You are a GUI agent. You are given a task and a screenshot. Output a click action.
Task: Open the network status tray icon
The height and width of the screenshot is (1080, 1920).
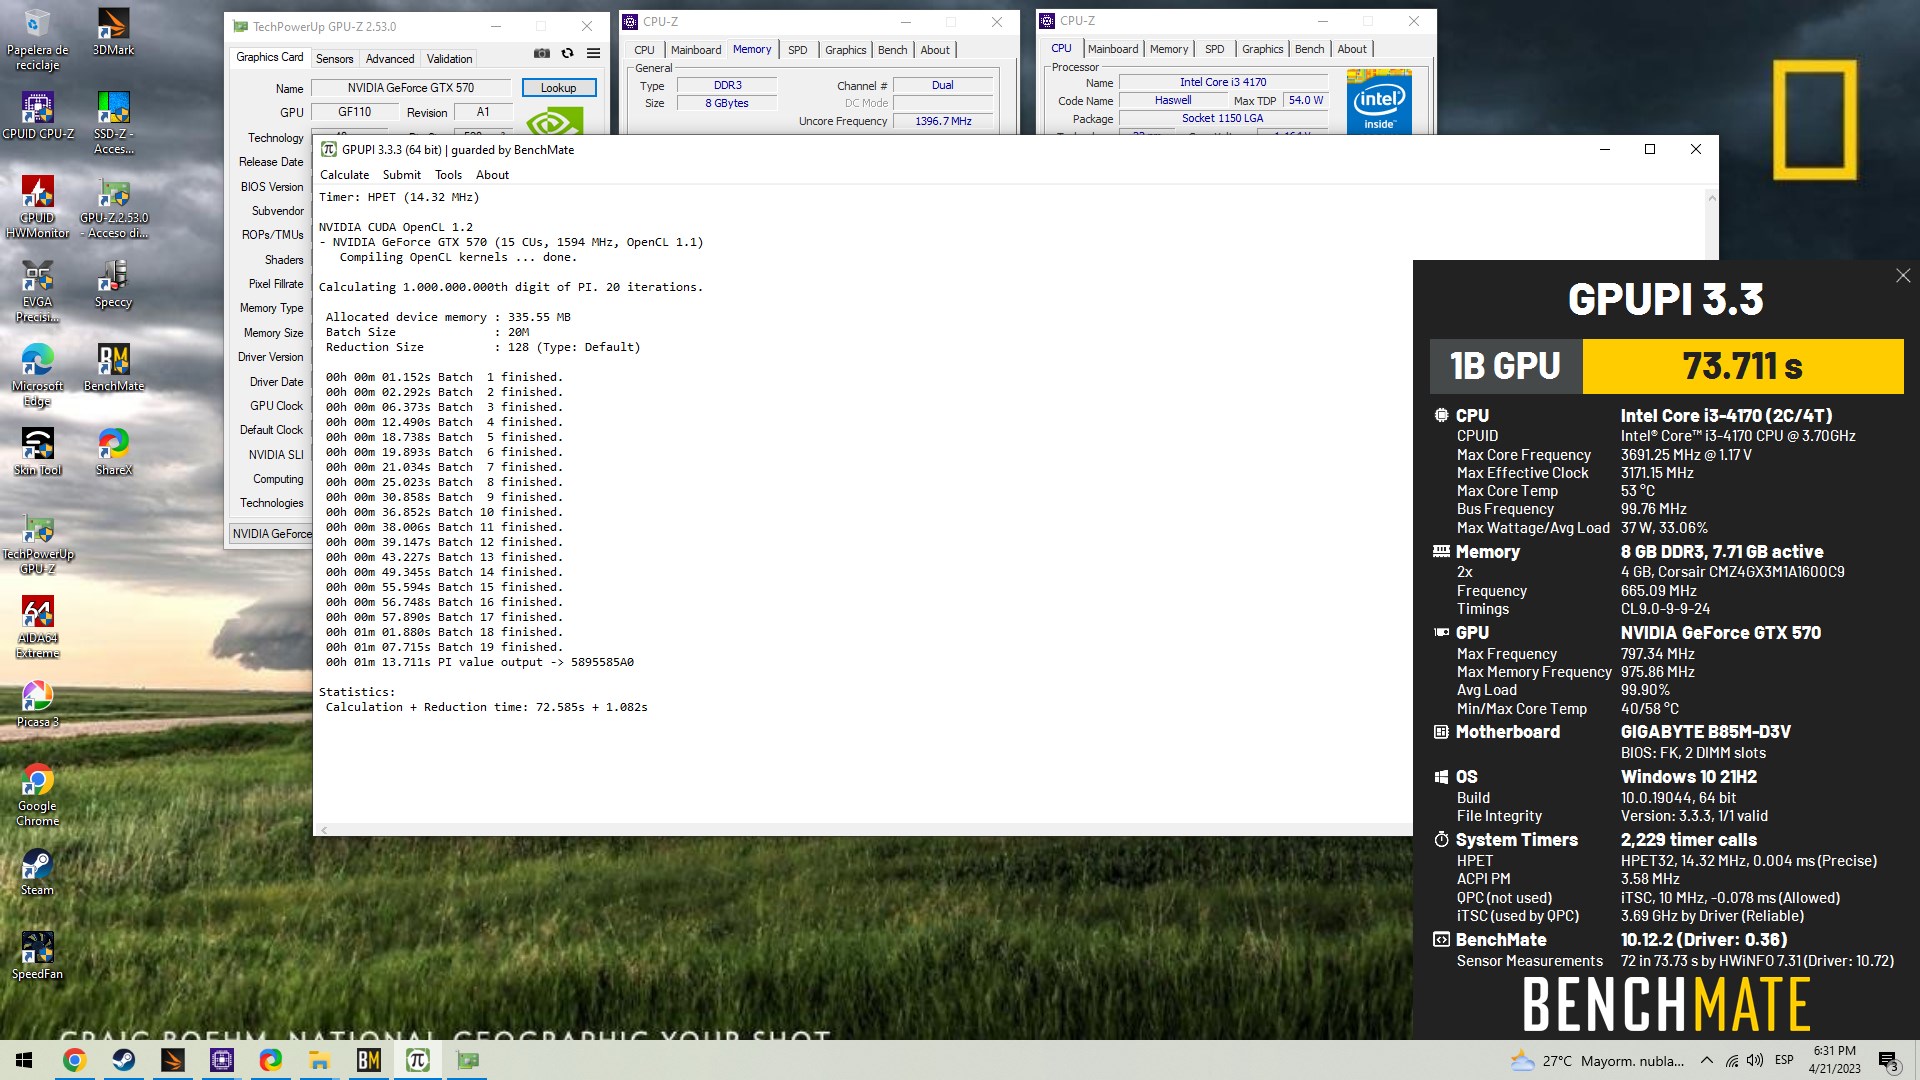[1731, 1061]
